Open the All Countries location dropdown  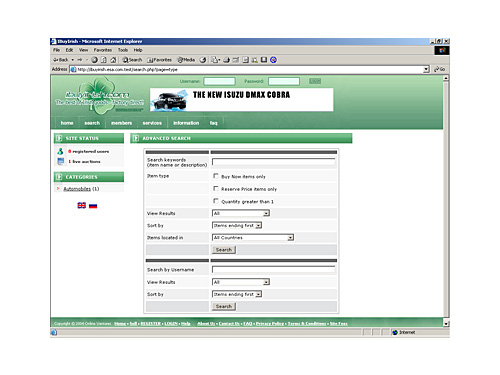coord(253,237)
